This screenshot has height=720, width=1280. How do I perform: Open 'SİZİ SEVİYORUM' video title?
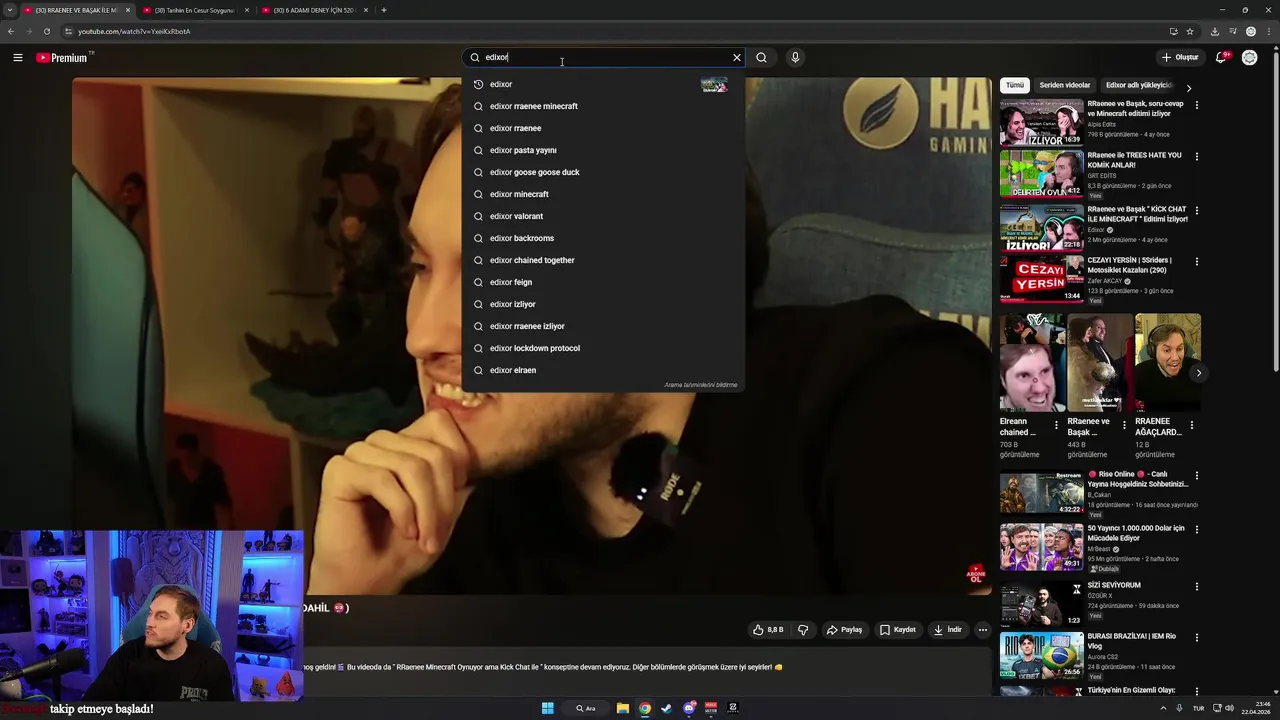coord(1114,585)
